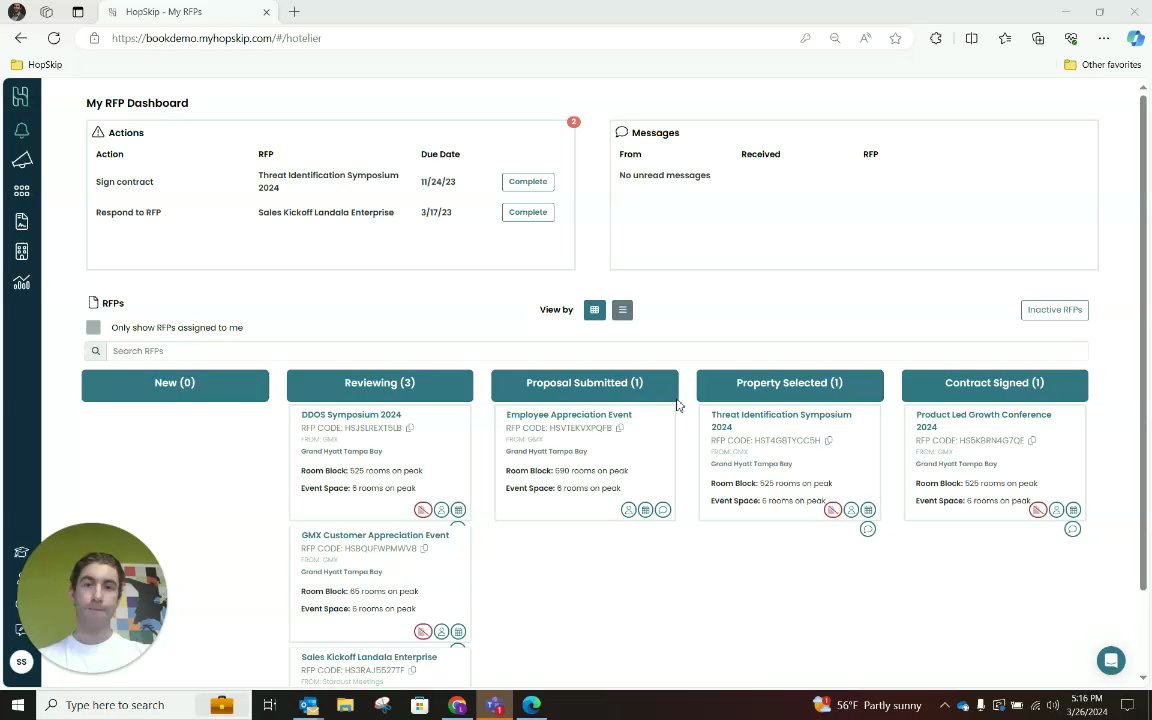Add this page to favorites star
1152x720 pixels.
click(x=895, y=38)
